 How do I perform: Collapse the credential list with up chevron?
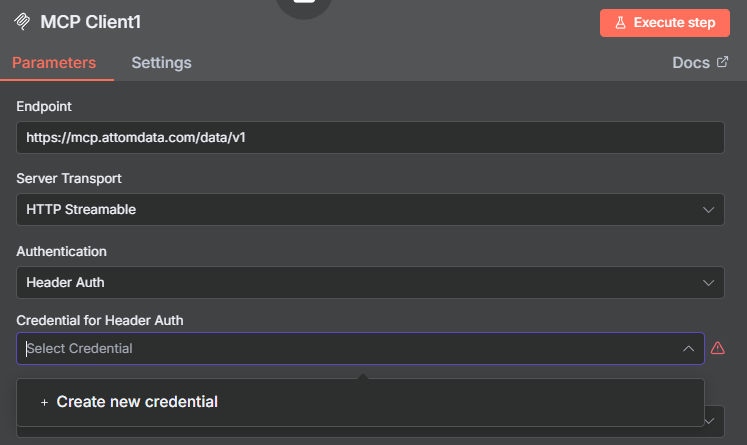tap(688, 349)
